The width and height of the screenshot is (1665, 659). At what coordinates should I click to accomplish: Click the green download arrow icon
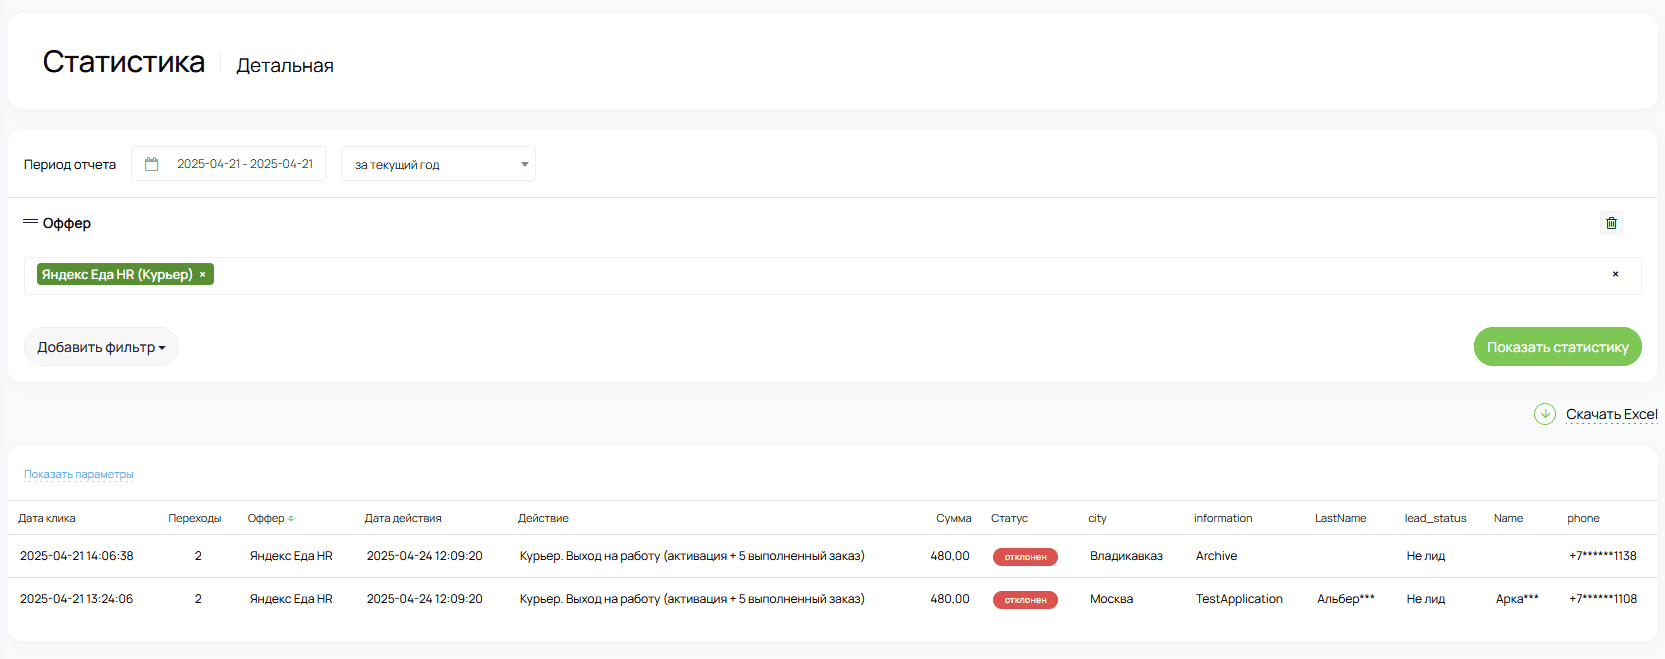pyautogui.click(x=1545, y=414)
